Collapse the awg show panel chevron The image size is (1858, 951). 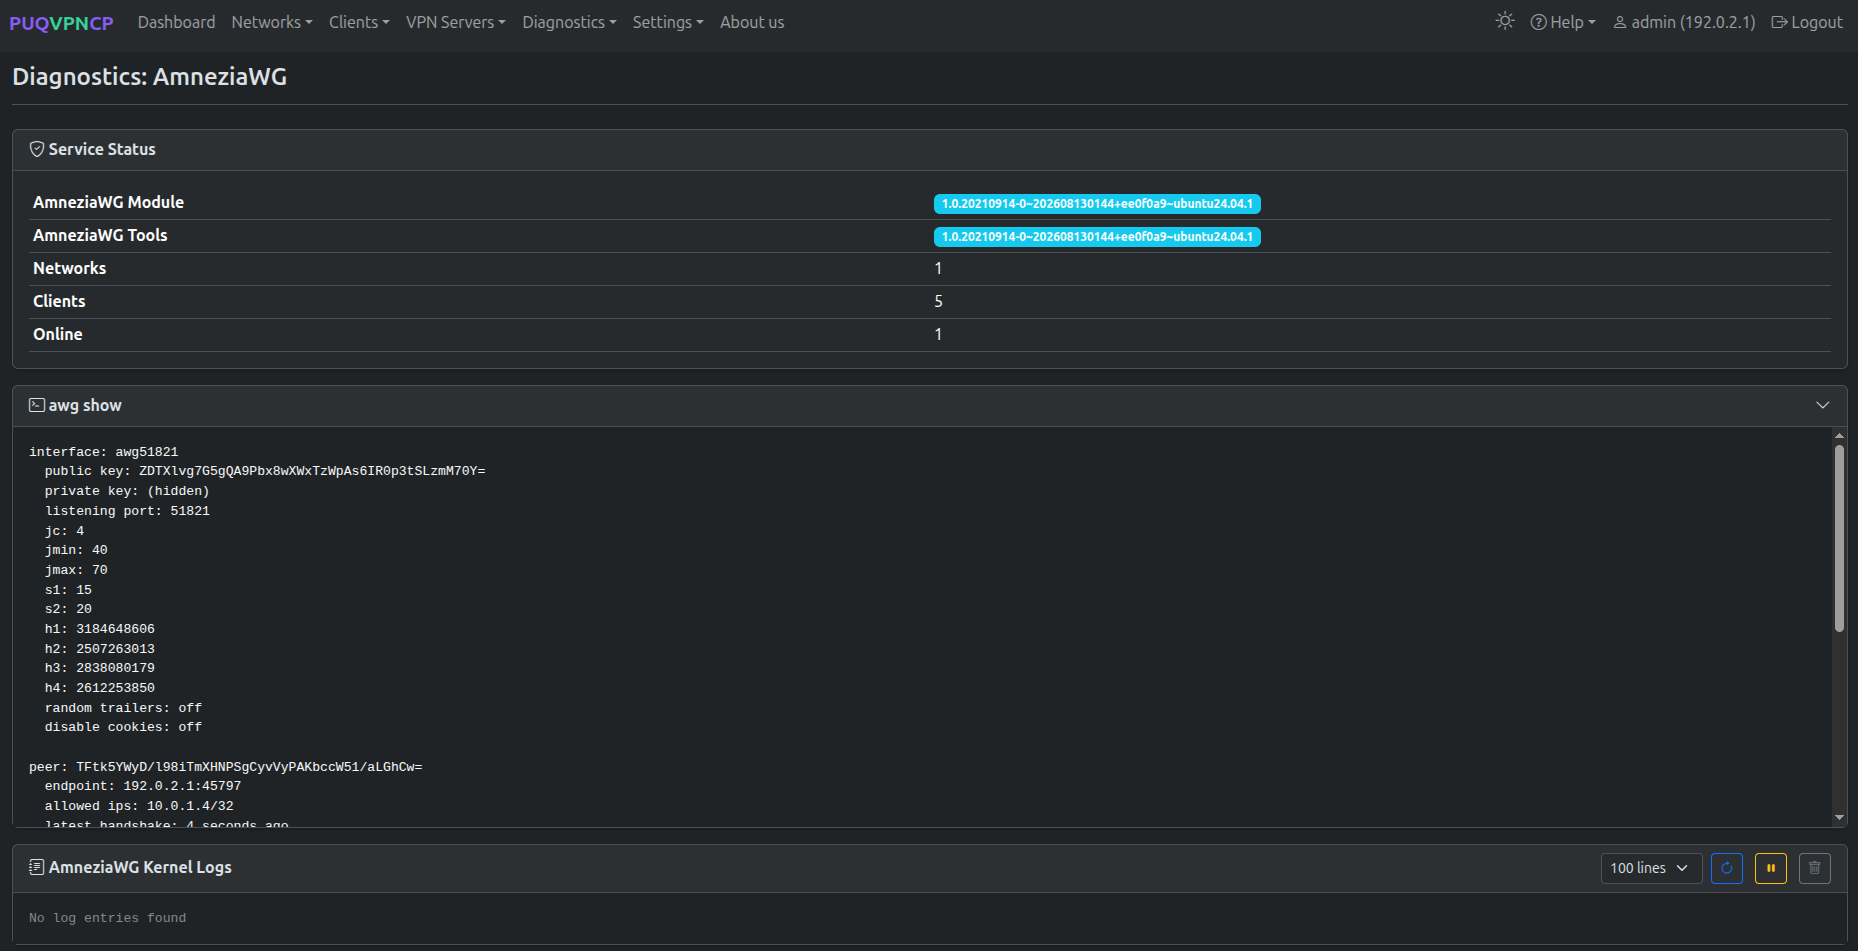pyautogui.click(x=1823, y=405)
